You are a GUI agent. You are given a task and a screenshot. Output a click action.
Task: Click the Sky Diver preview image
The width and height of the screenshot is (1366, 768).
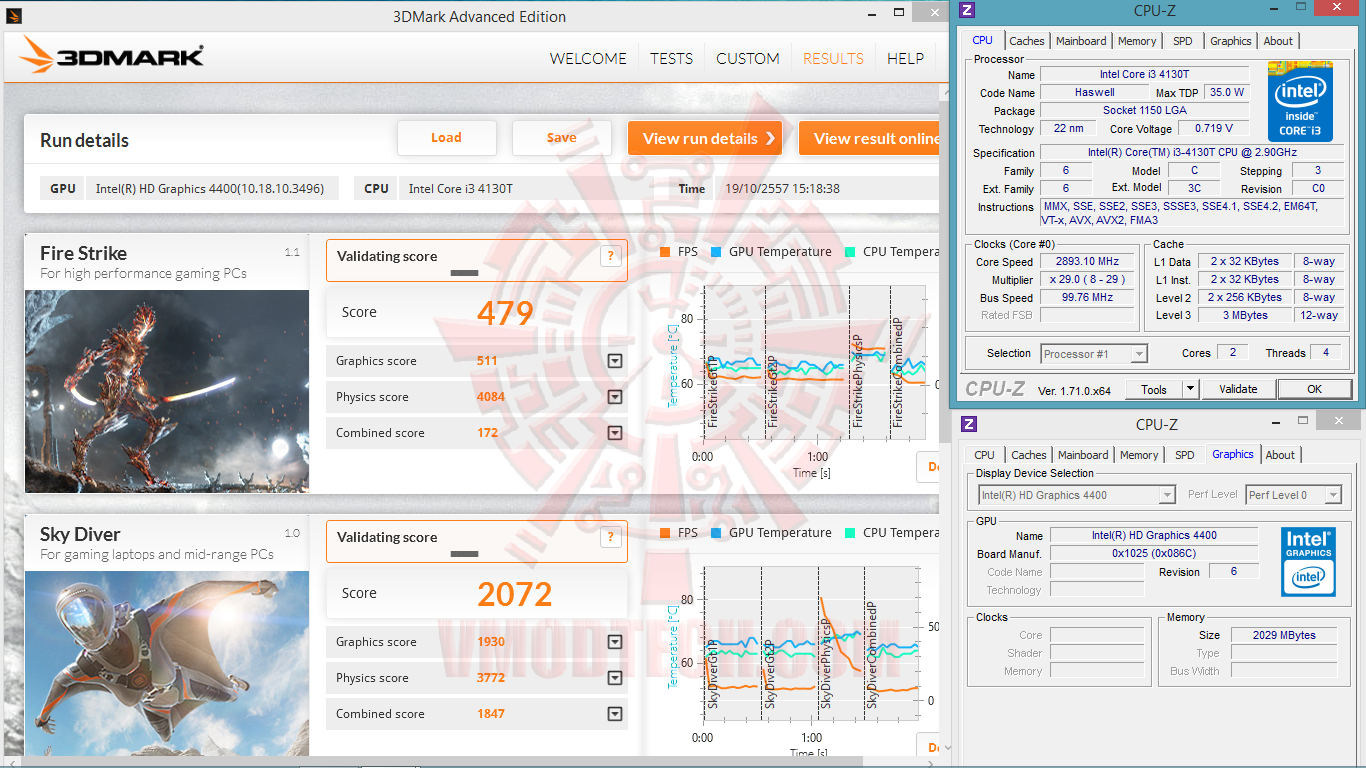tap(167, 663)
